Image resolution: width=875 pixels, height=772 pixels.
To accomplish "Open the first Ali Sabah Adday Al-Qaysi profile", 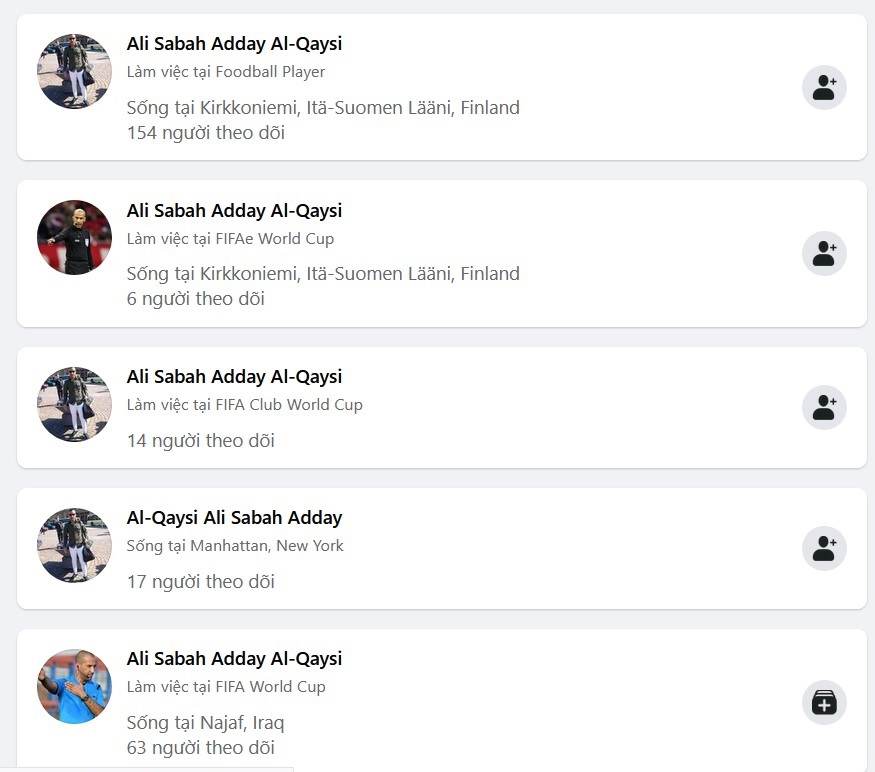I will click(x=234, y=43).
